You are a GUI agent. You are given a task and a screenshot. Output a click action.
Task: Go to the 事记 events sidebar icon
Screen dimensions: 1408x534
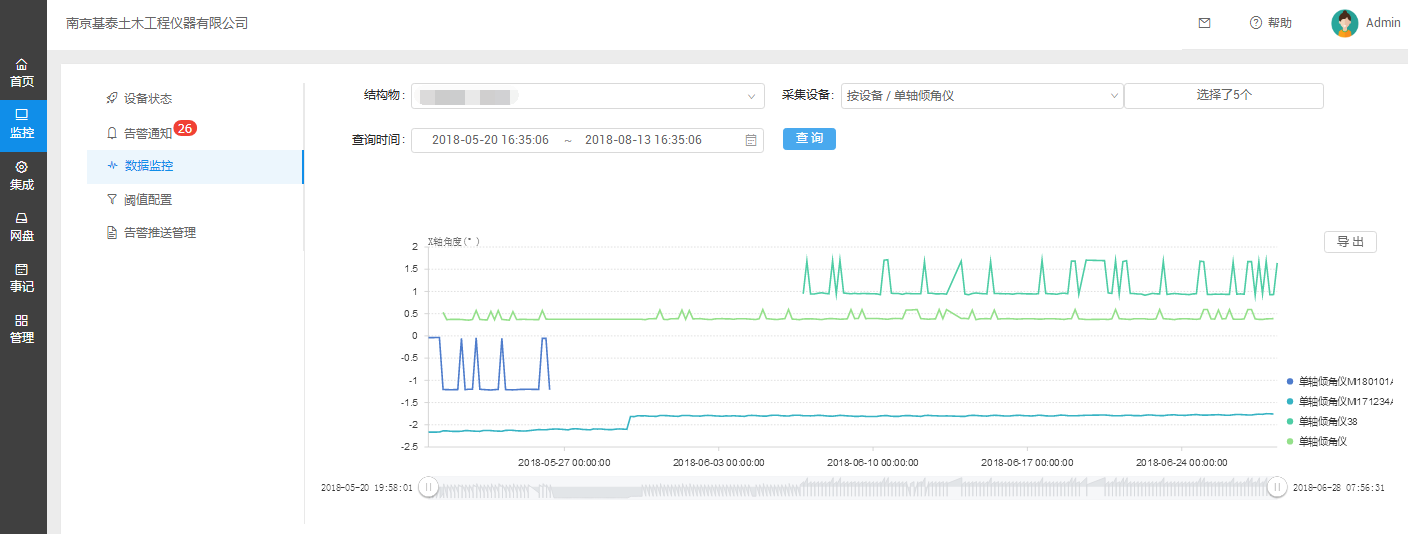point(22,270)
